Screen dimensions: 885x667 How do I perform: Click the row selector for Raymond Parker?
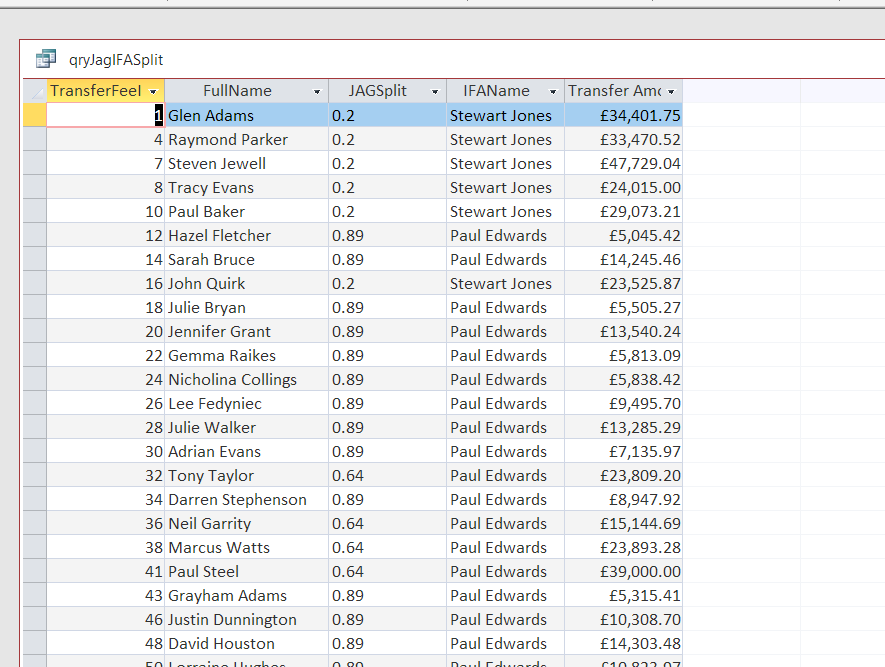(35, 139)
